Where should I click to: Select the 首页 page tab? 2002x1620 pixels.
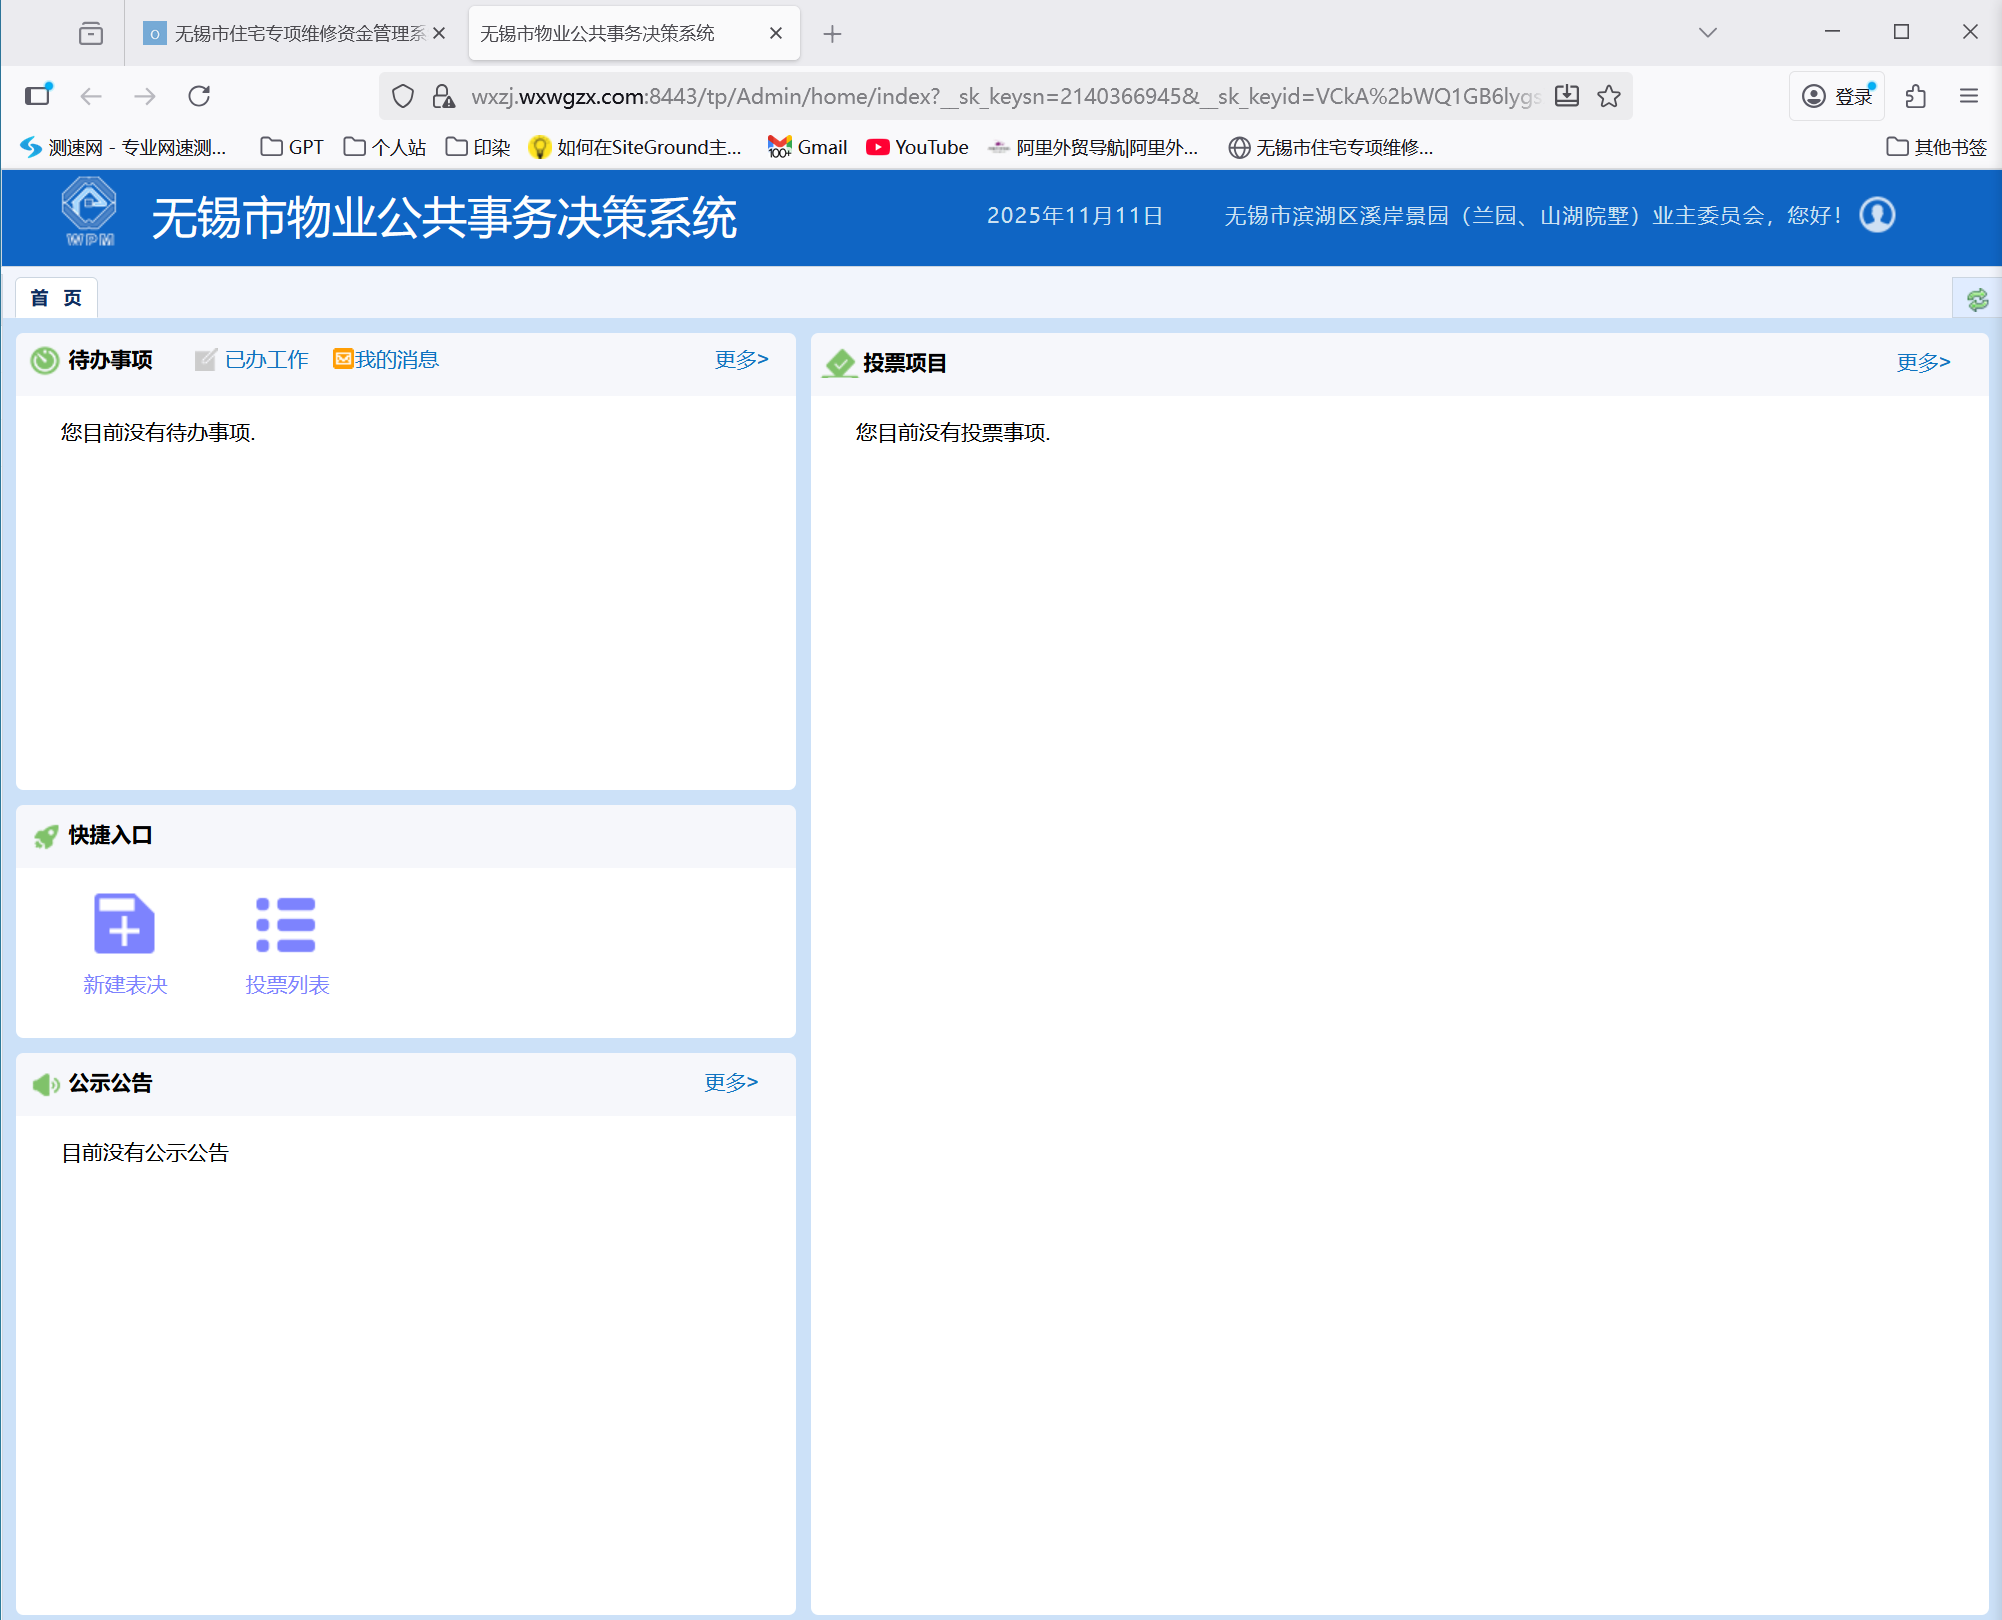click(56, 298)
